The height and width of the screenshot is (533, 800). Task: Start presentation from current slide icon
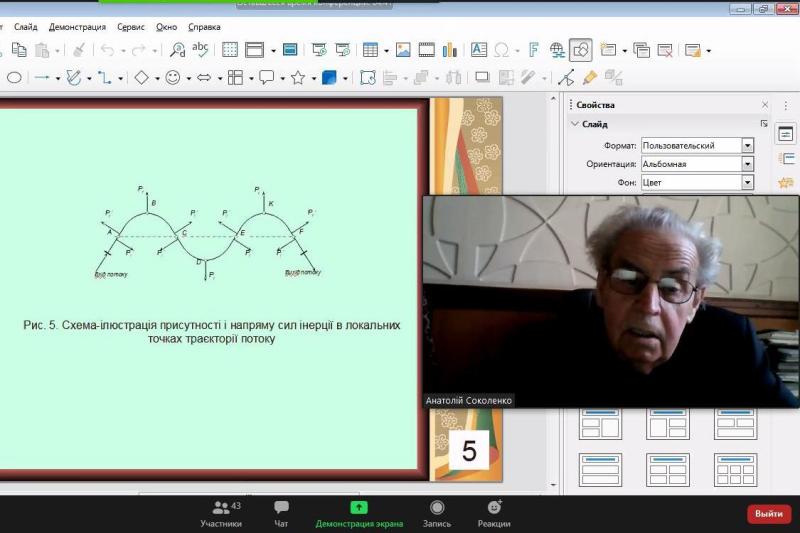pyautogui.click(x=343, y=50)
